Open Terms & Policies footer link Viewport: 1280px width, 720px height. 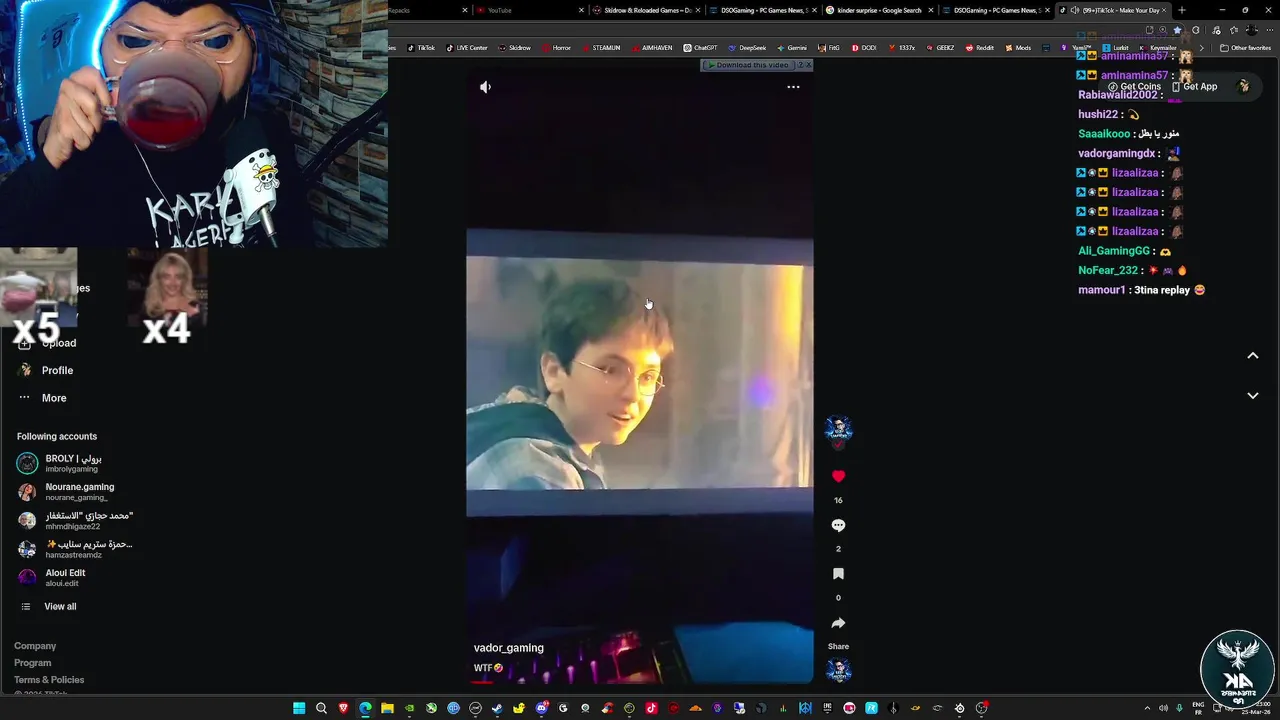(x=49, y=680)
